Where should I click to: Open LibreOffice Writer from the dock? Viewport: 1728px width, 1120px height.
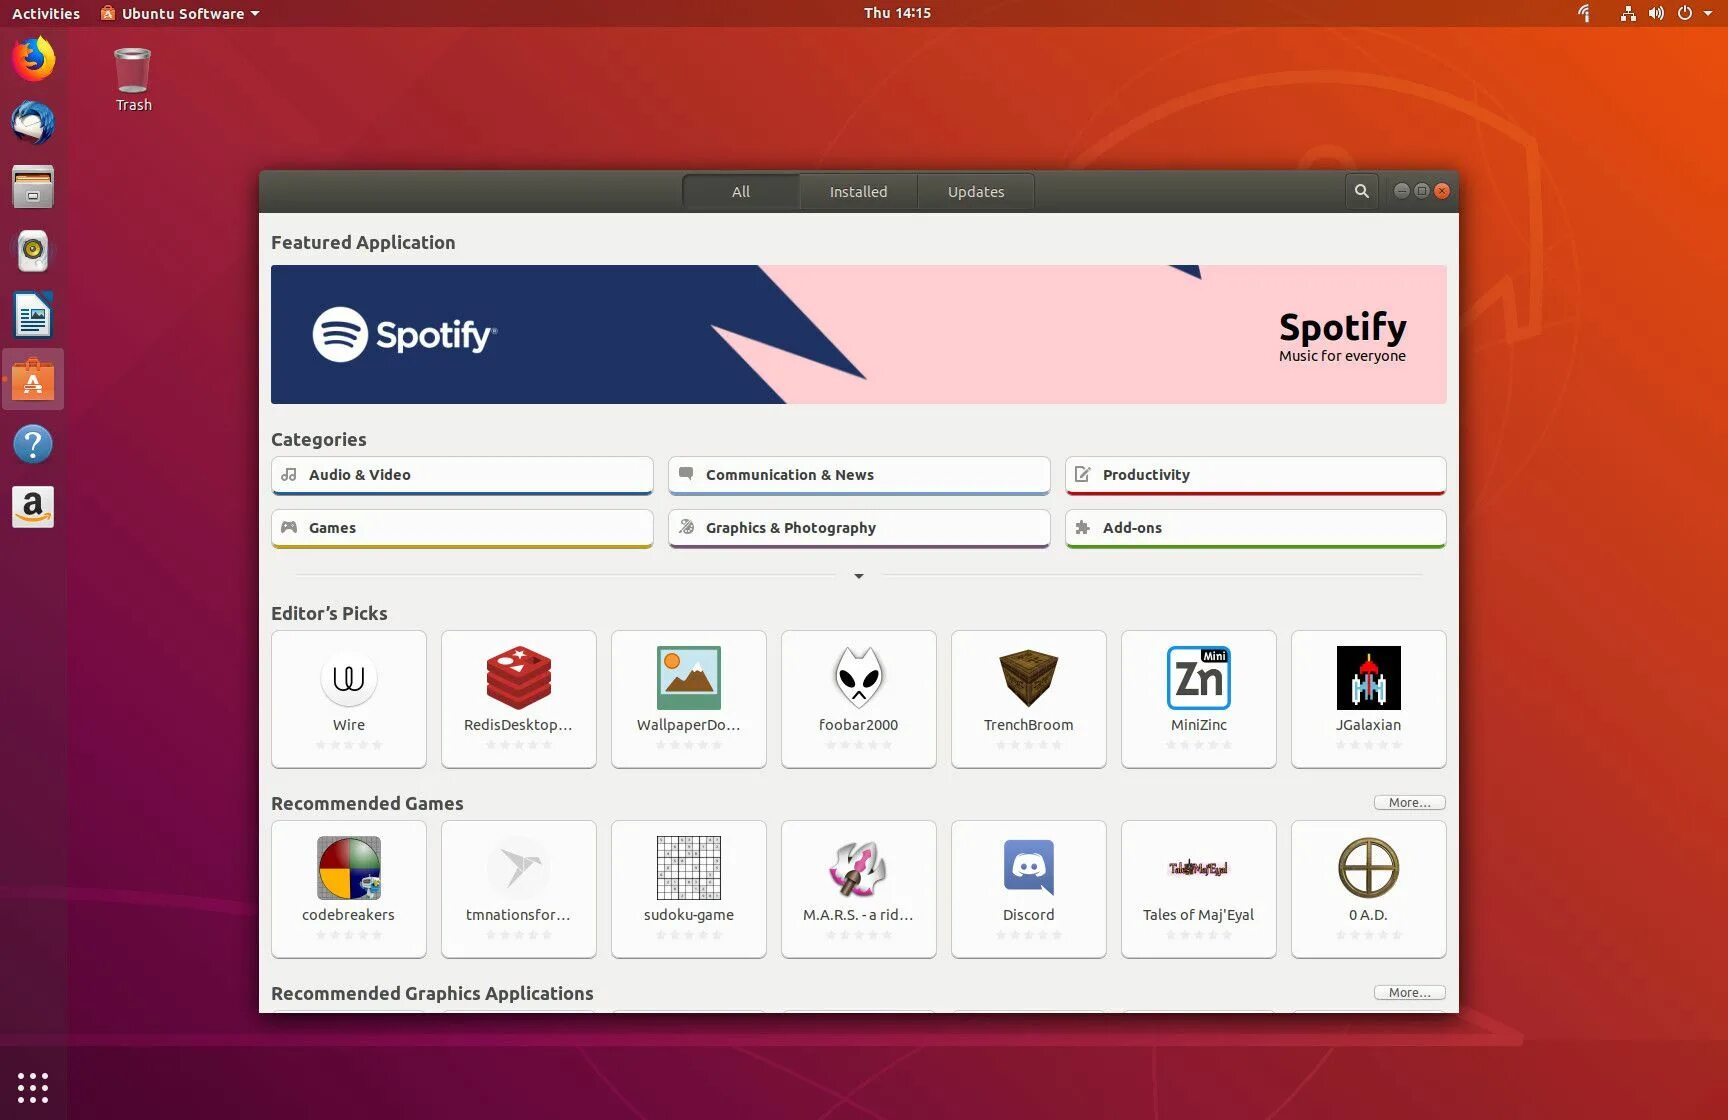[33, 315]
